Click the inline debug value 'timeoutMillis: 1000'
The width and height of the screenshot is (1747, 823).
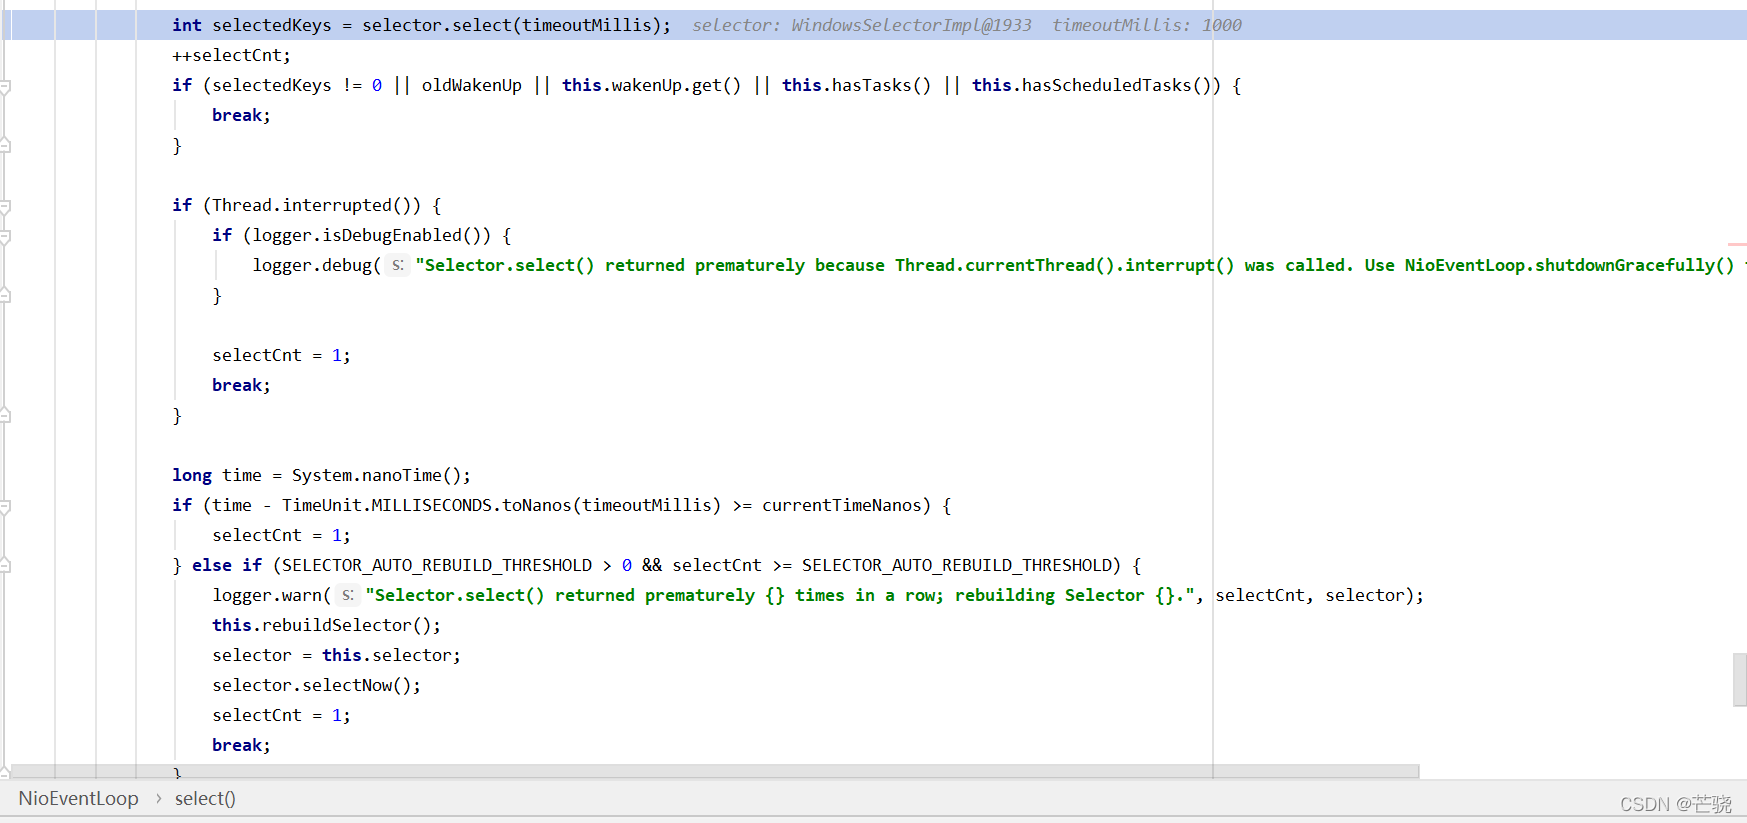(1147, 25)
